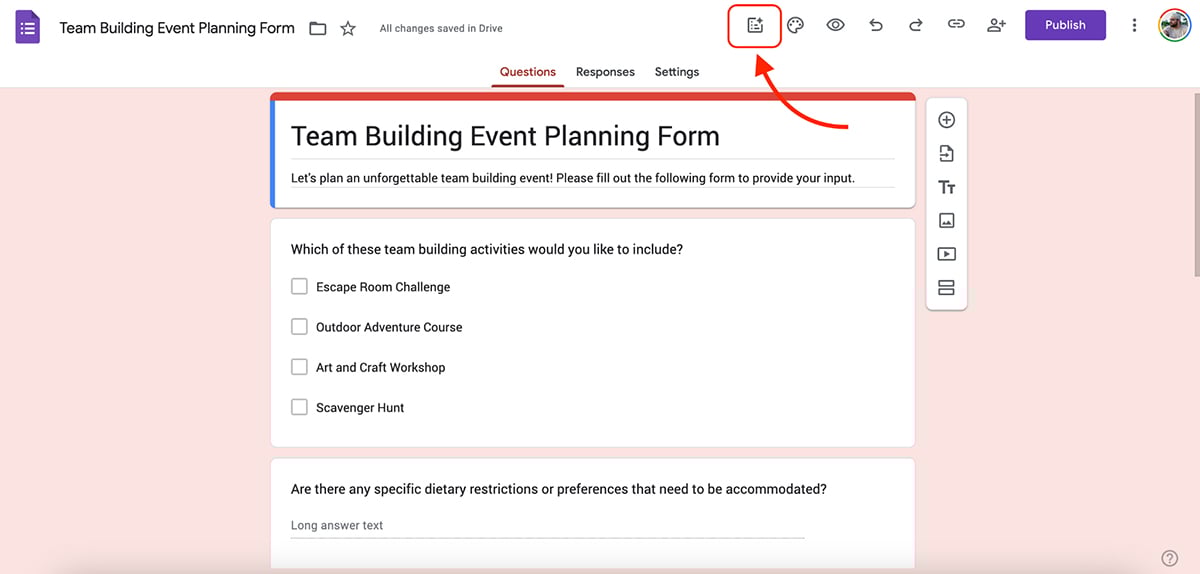The width and height of the screenshot is (1200, 574).
Task: Switch to the Responses tab
Action: (605, 72)
